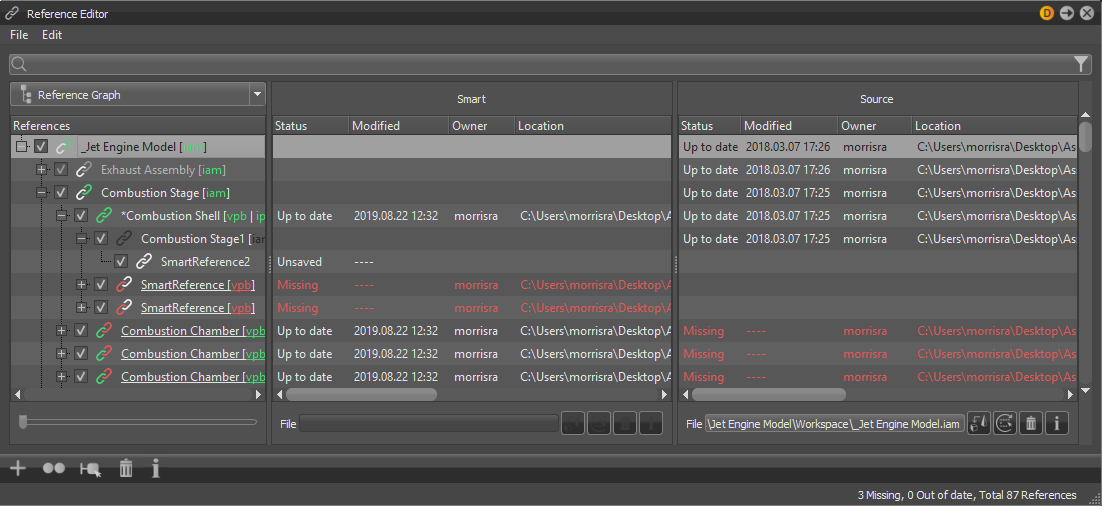Click the Source panel trash icon
The height and width of the screenshot is (507, 1103).
pos(1031,423)
